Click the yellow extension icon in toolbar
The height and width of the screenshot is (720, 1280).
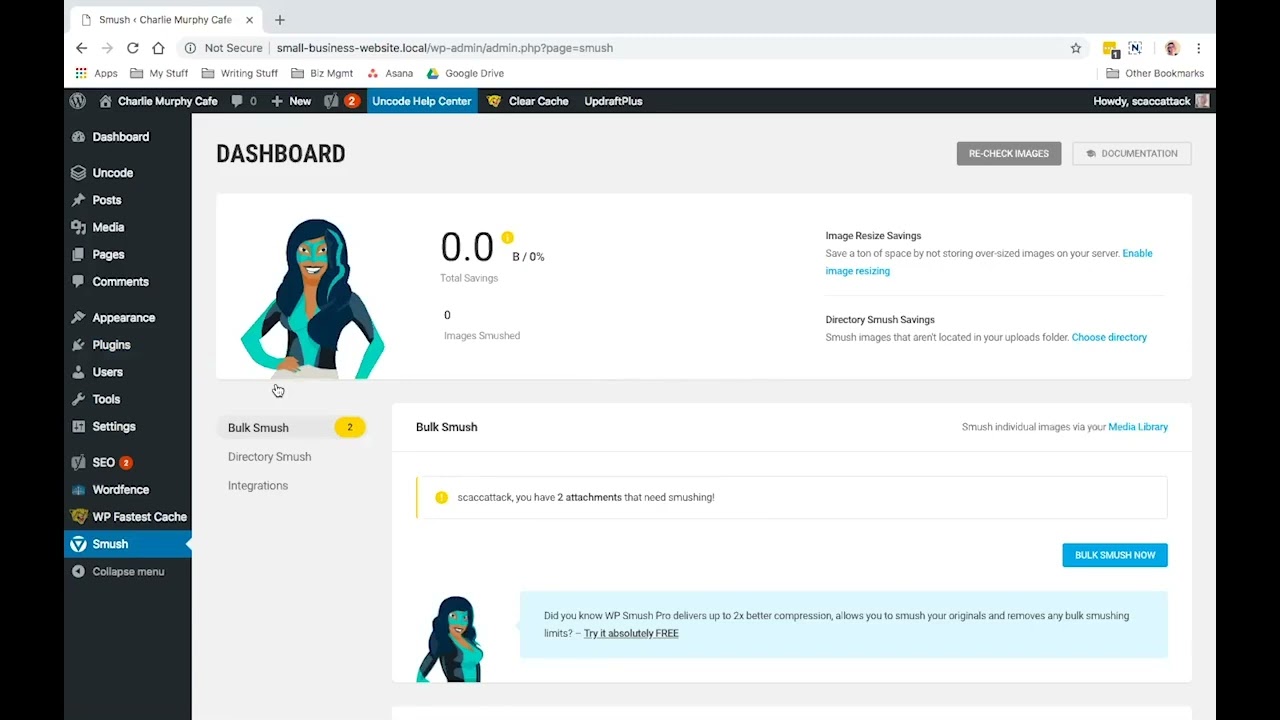pos(1110,48)
